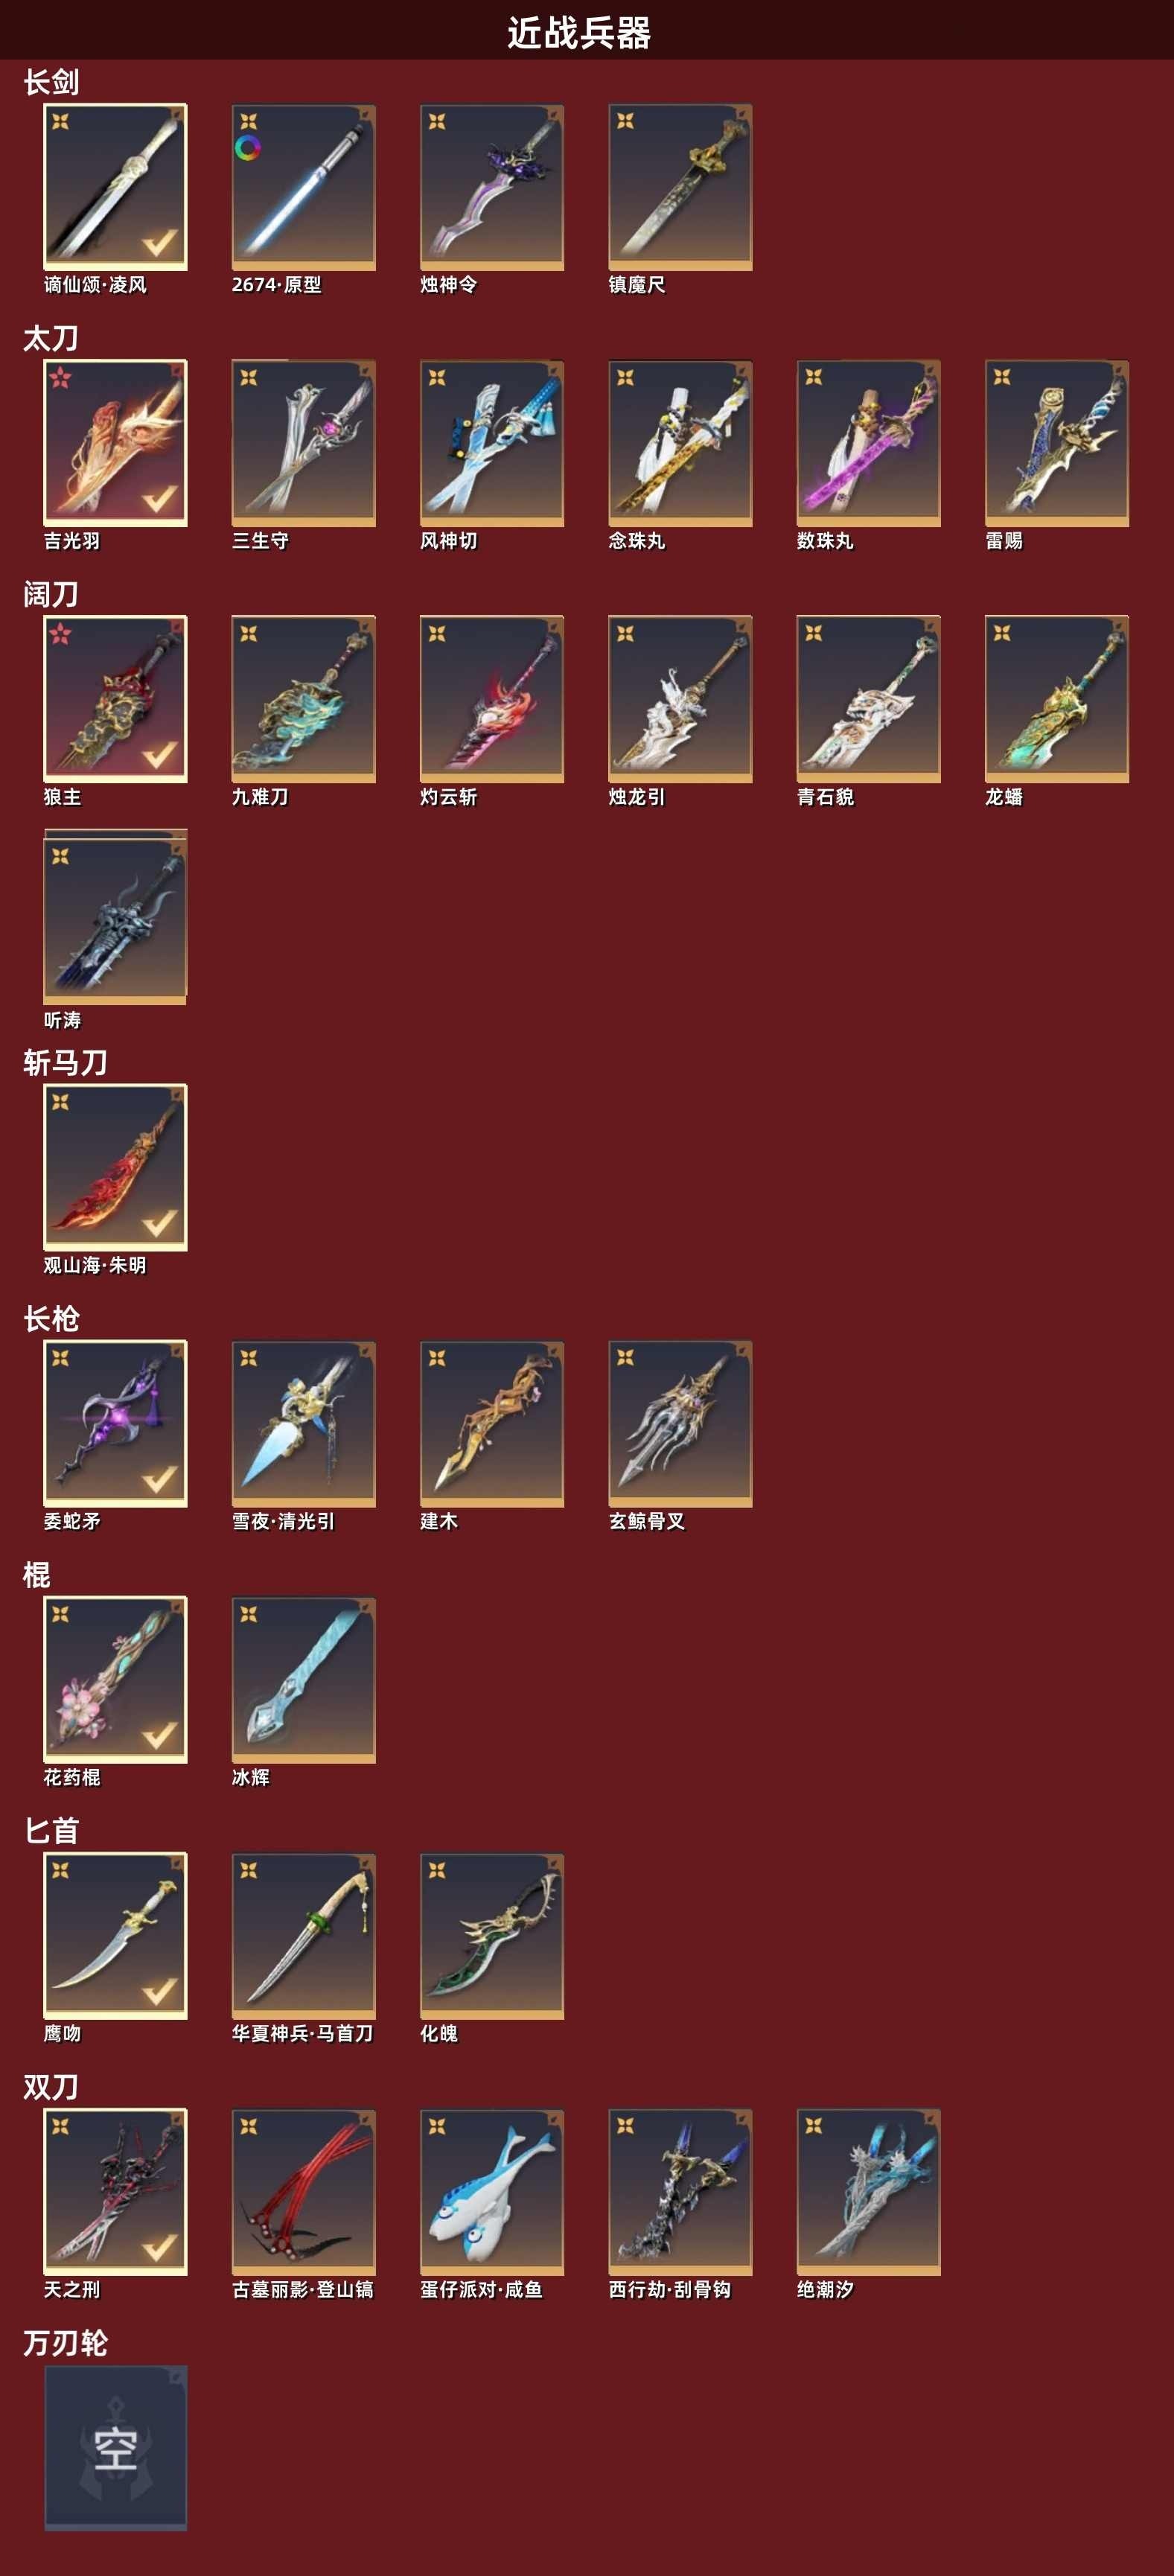Click the checkmark on 吉光羽 katana
This screenshot has height=2576, width=1174.
tap(159, 498)
